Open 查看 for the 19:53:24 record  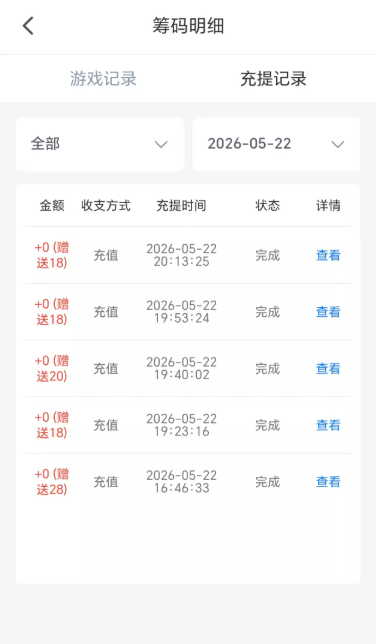[328, 312]
